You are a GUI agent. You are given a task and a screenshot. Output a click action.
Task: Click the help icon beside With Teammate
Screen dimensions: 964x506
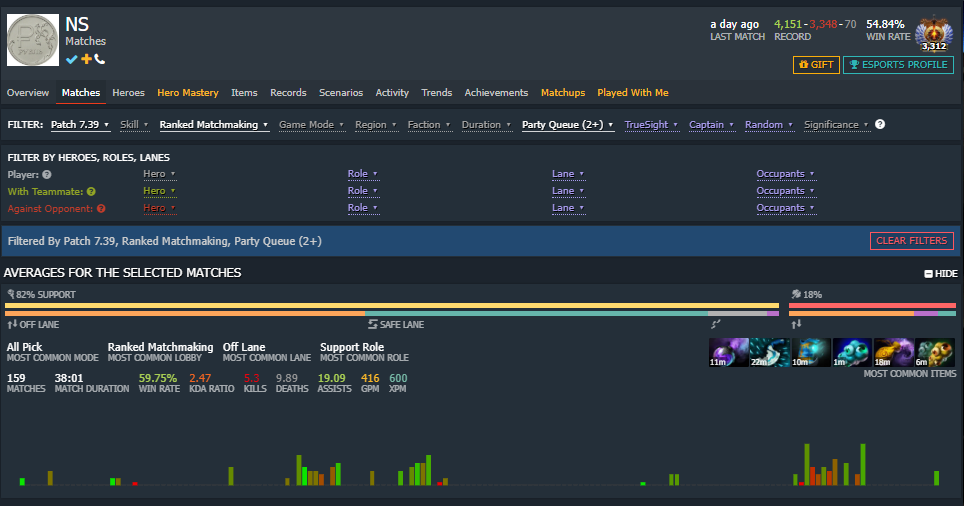(x=91, y=192)
